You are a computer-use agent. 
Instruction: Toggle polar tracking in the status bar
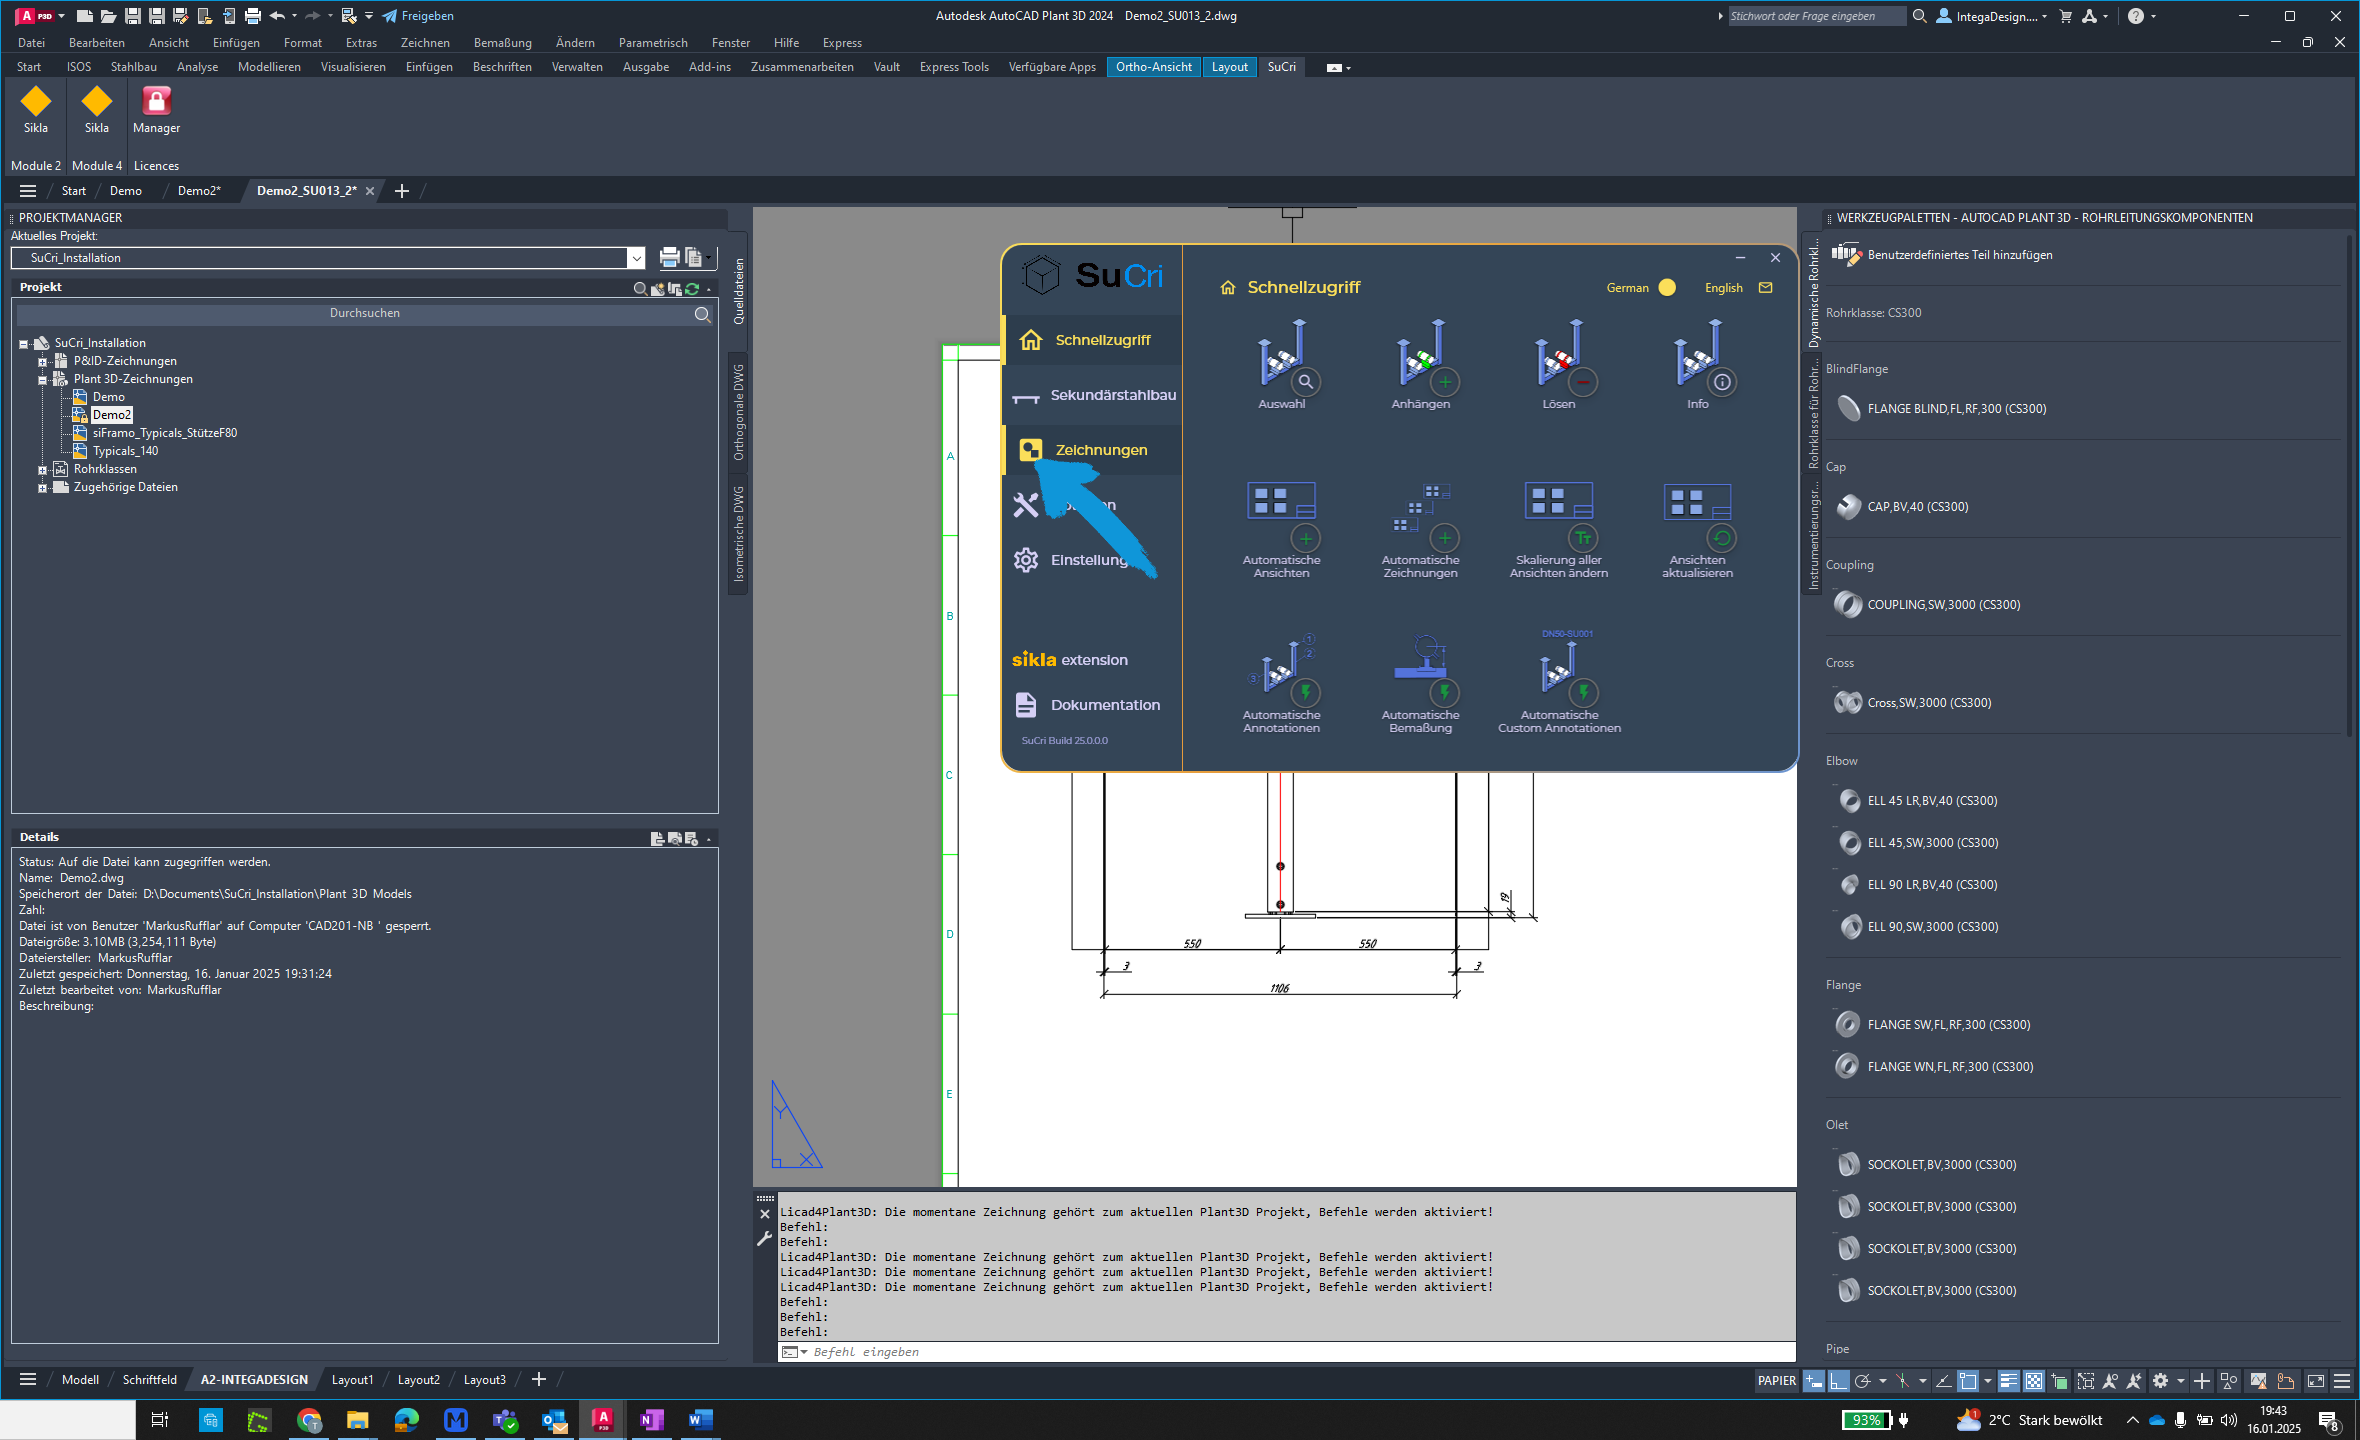coord(1862,1381)
